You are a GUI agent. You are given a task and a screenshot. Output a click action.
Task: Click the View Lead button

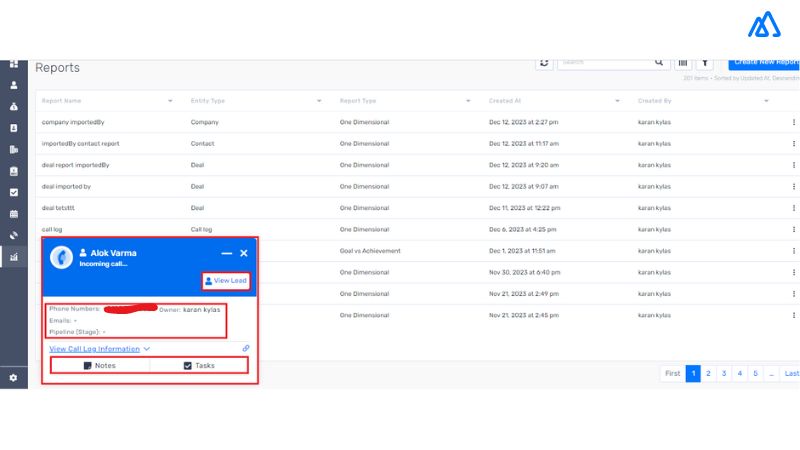click(x=225, y=281)
